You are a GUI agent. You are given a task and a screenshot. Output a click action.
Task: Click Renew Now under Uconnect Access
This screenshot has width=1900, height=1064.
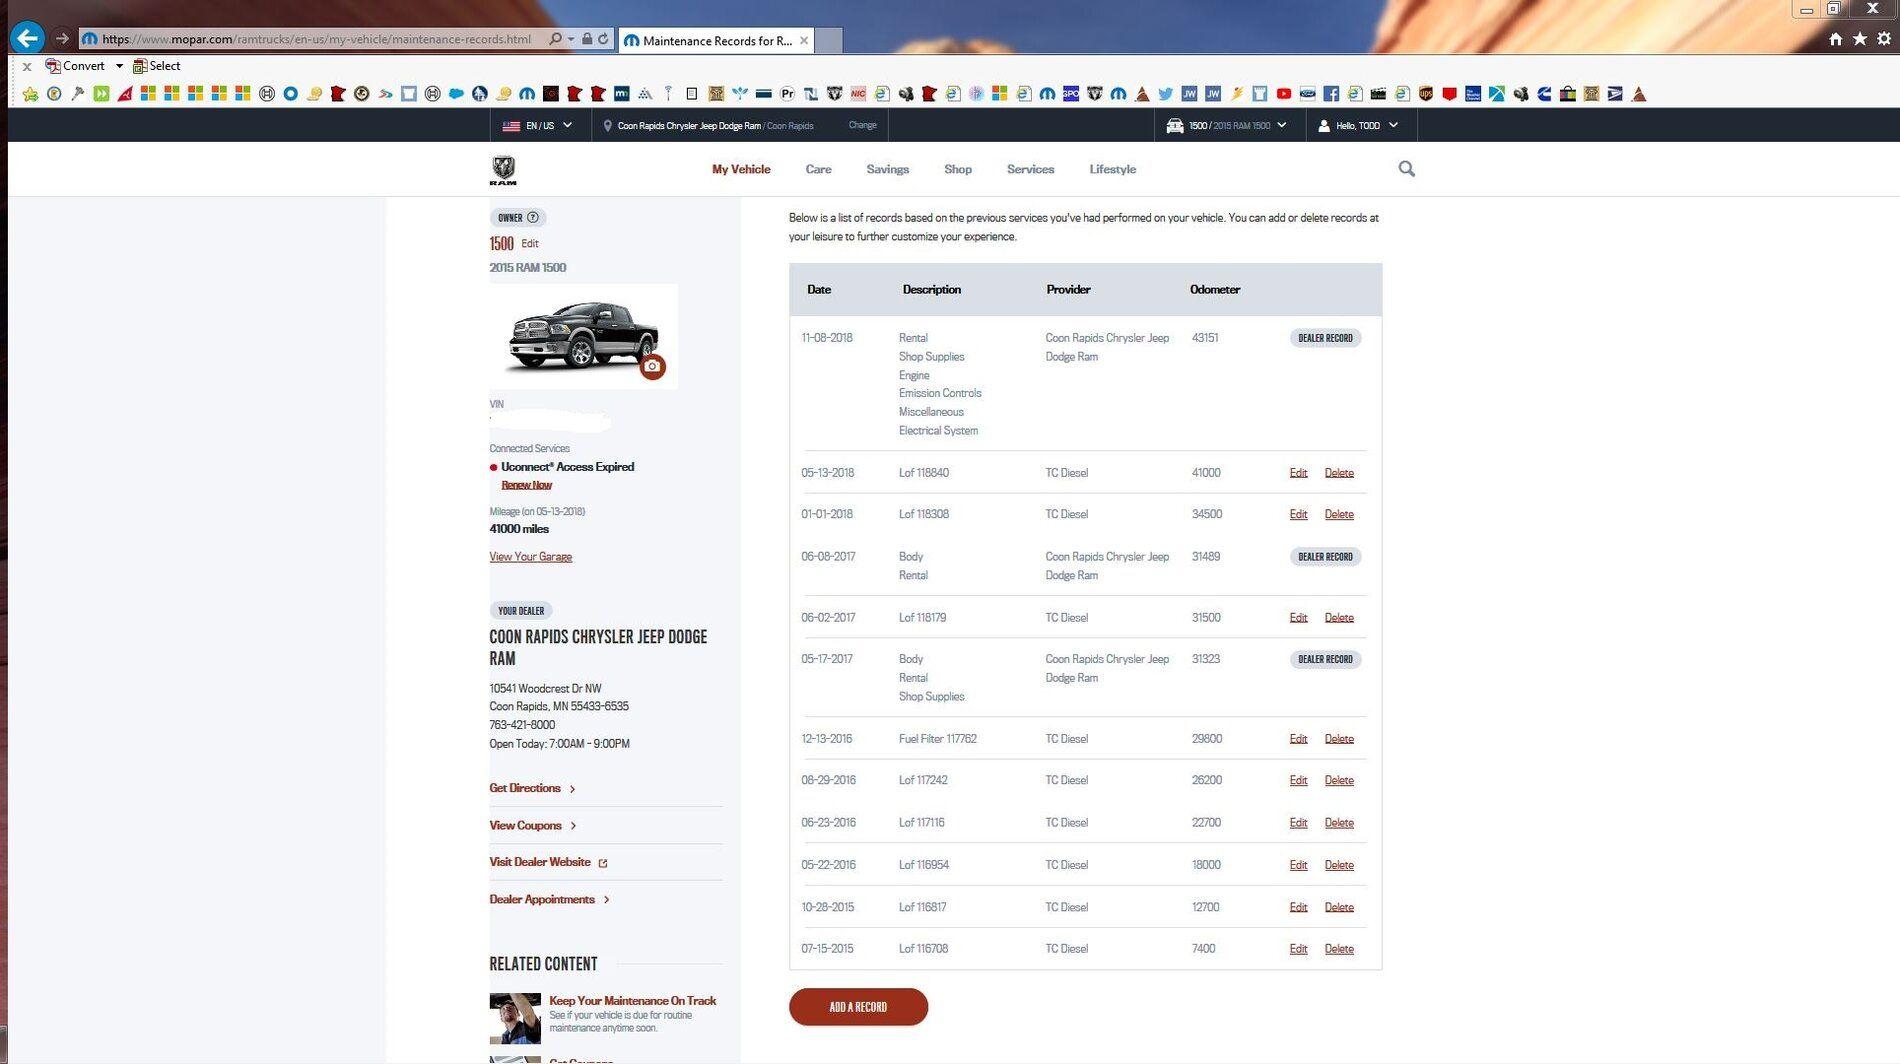526,485
